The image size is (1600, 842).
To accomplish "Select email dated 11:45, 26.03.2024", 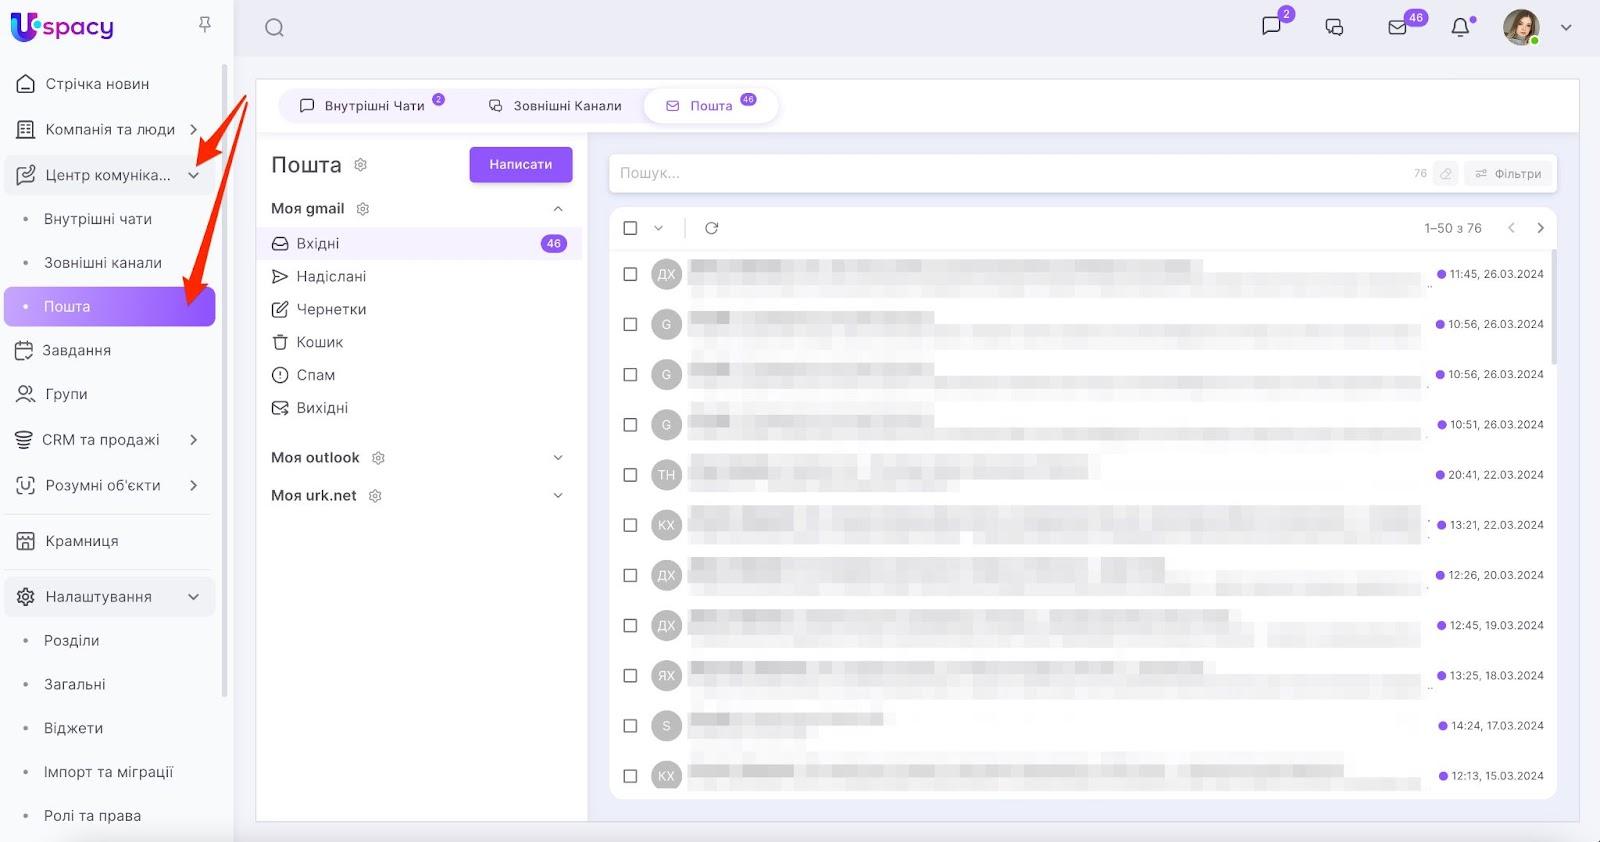I will [x=630, y=274].
